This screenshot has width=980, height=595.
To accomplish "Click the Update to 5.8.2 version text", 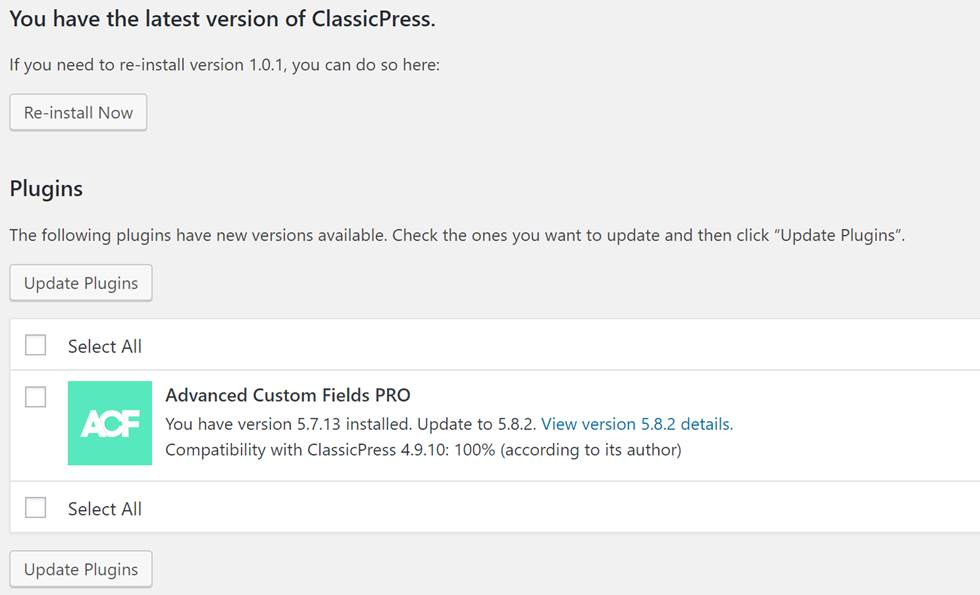I will click(475, 424).
